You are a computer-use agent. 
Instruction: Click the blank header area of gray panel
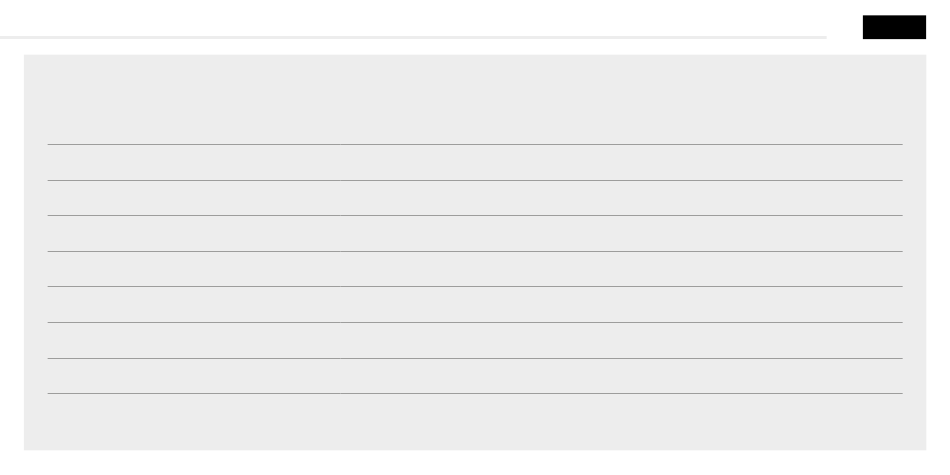tap(474, 100)
